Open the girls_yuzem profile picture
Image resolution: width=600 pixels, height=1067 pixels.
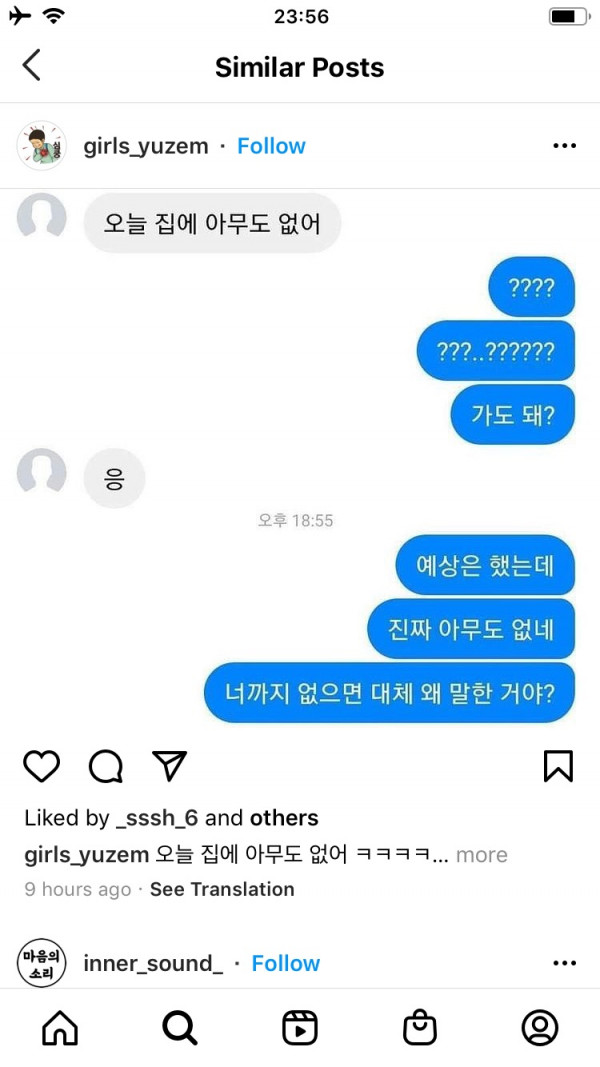[41, 146]
